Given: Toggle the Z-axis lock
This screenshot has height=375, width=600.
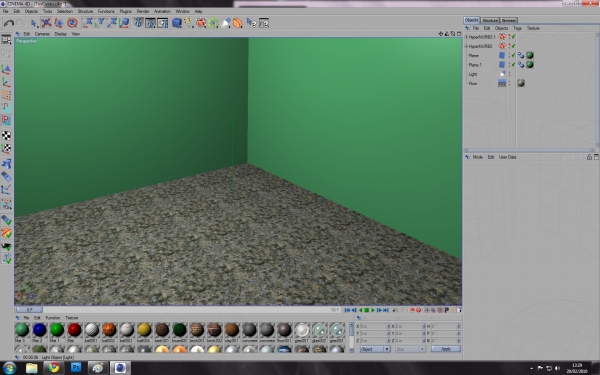Looking at the screenshot, I should coord(112,23).
